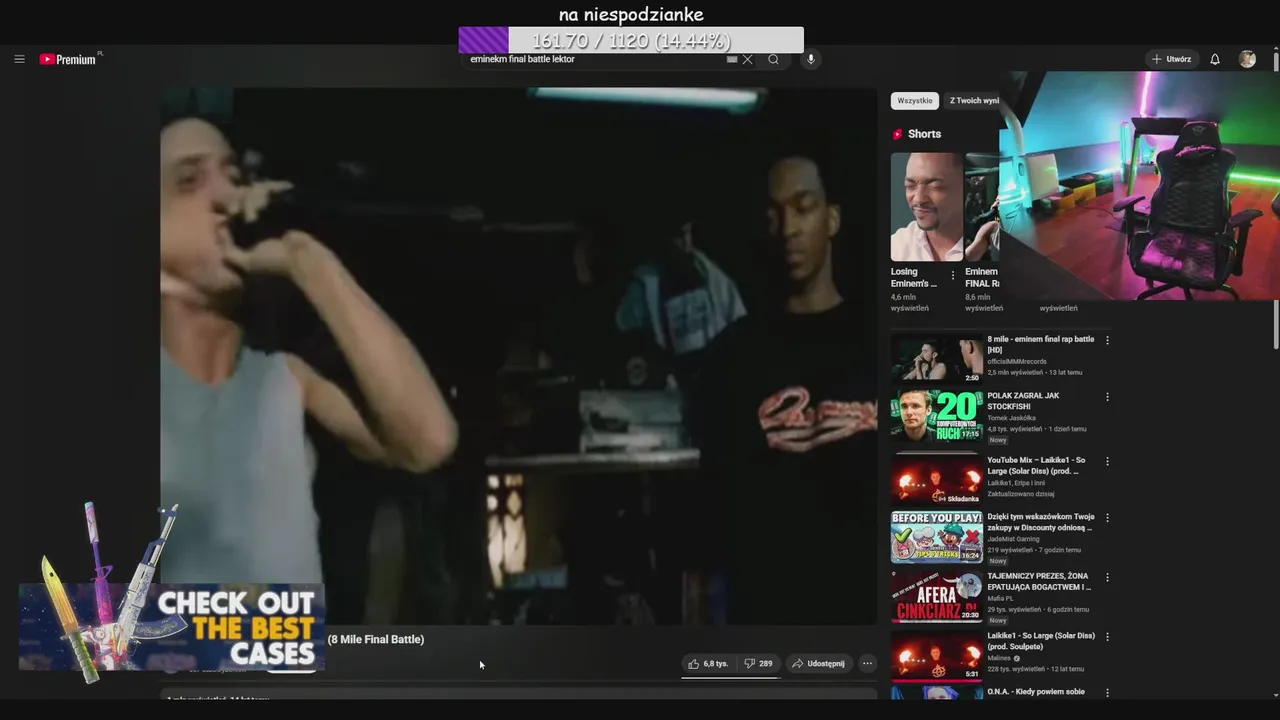This screenshot has height=720, width=1280.
Task: Open 'O.N.A. - Kiedy powiem sobie' title
Action: point(1036,692)
